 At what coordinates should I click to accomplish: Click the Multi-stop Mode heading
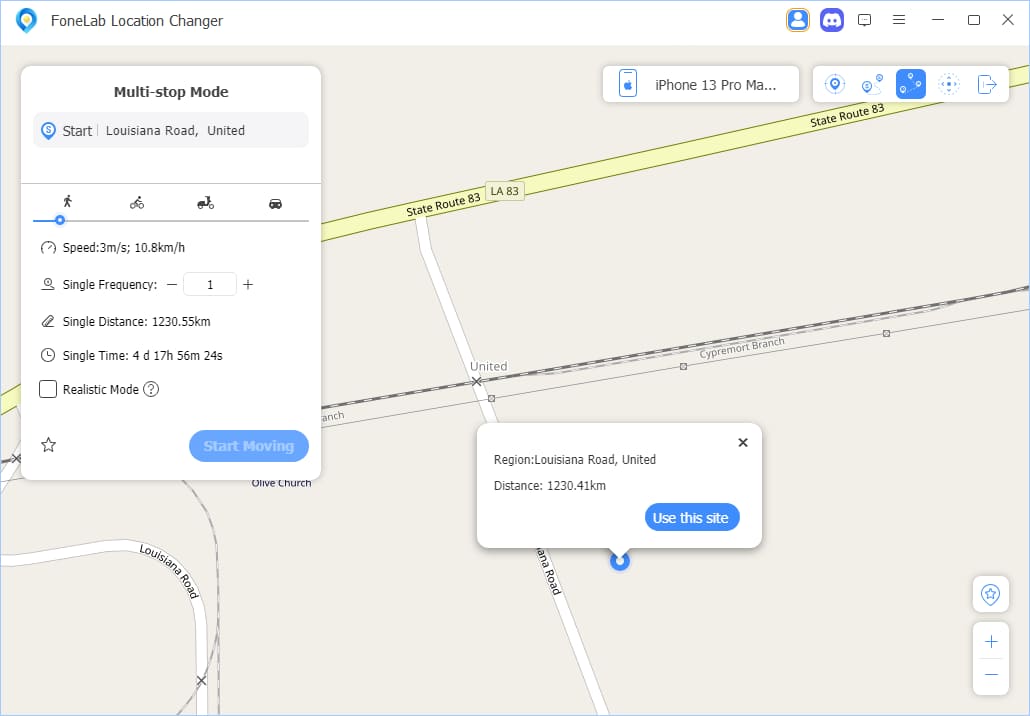171,92
